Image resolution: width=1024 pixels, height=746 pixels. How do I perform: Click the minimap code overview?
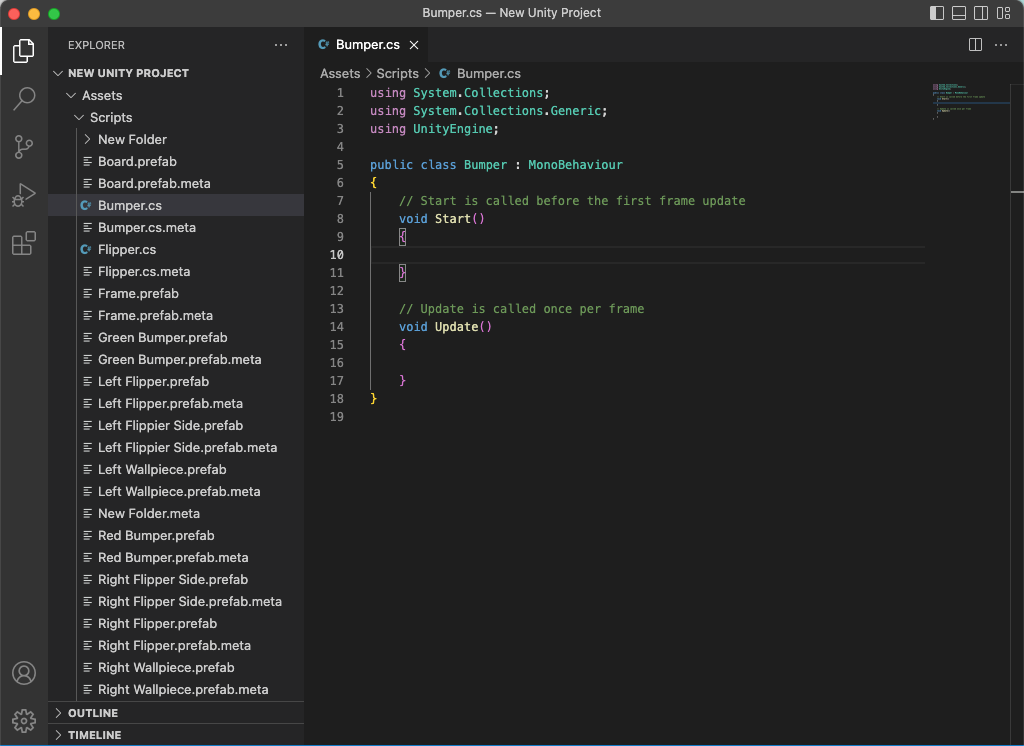[960, 101]
